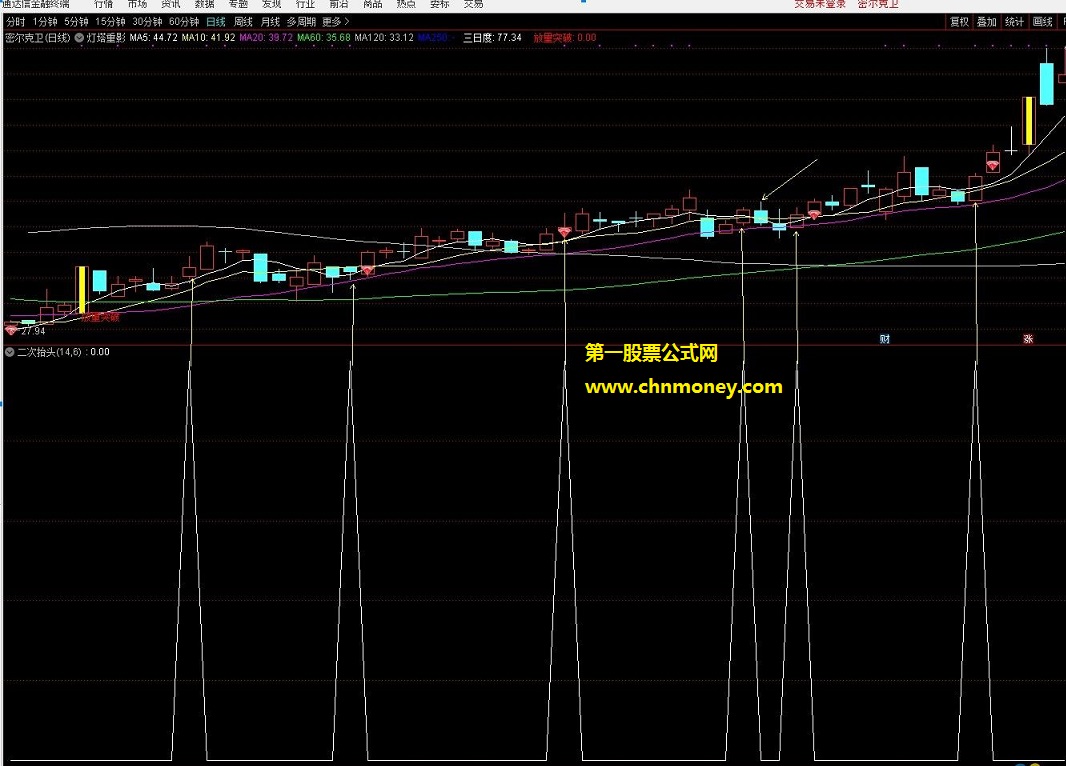Click the MA120: 33.12 value
Image resolution: width=1066 pixels, height=766 pixels.
pos(384,38)
